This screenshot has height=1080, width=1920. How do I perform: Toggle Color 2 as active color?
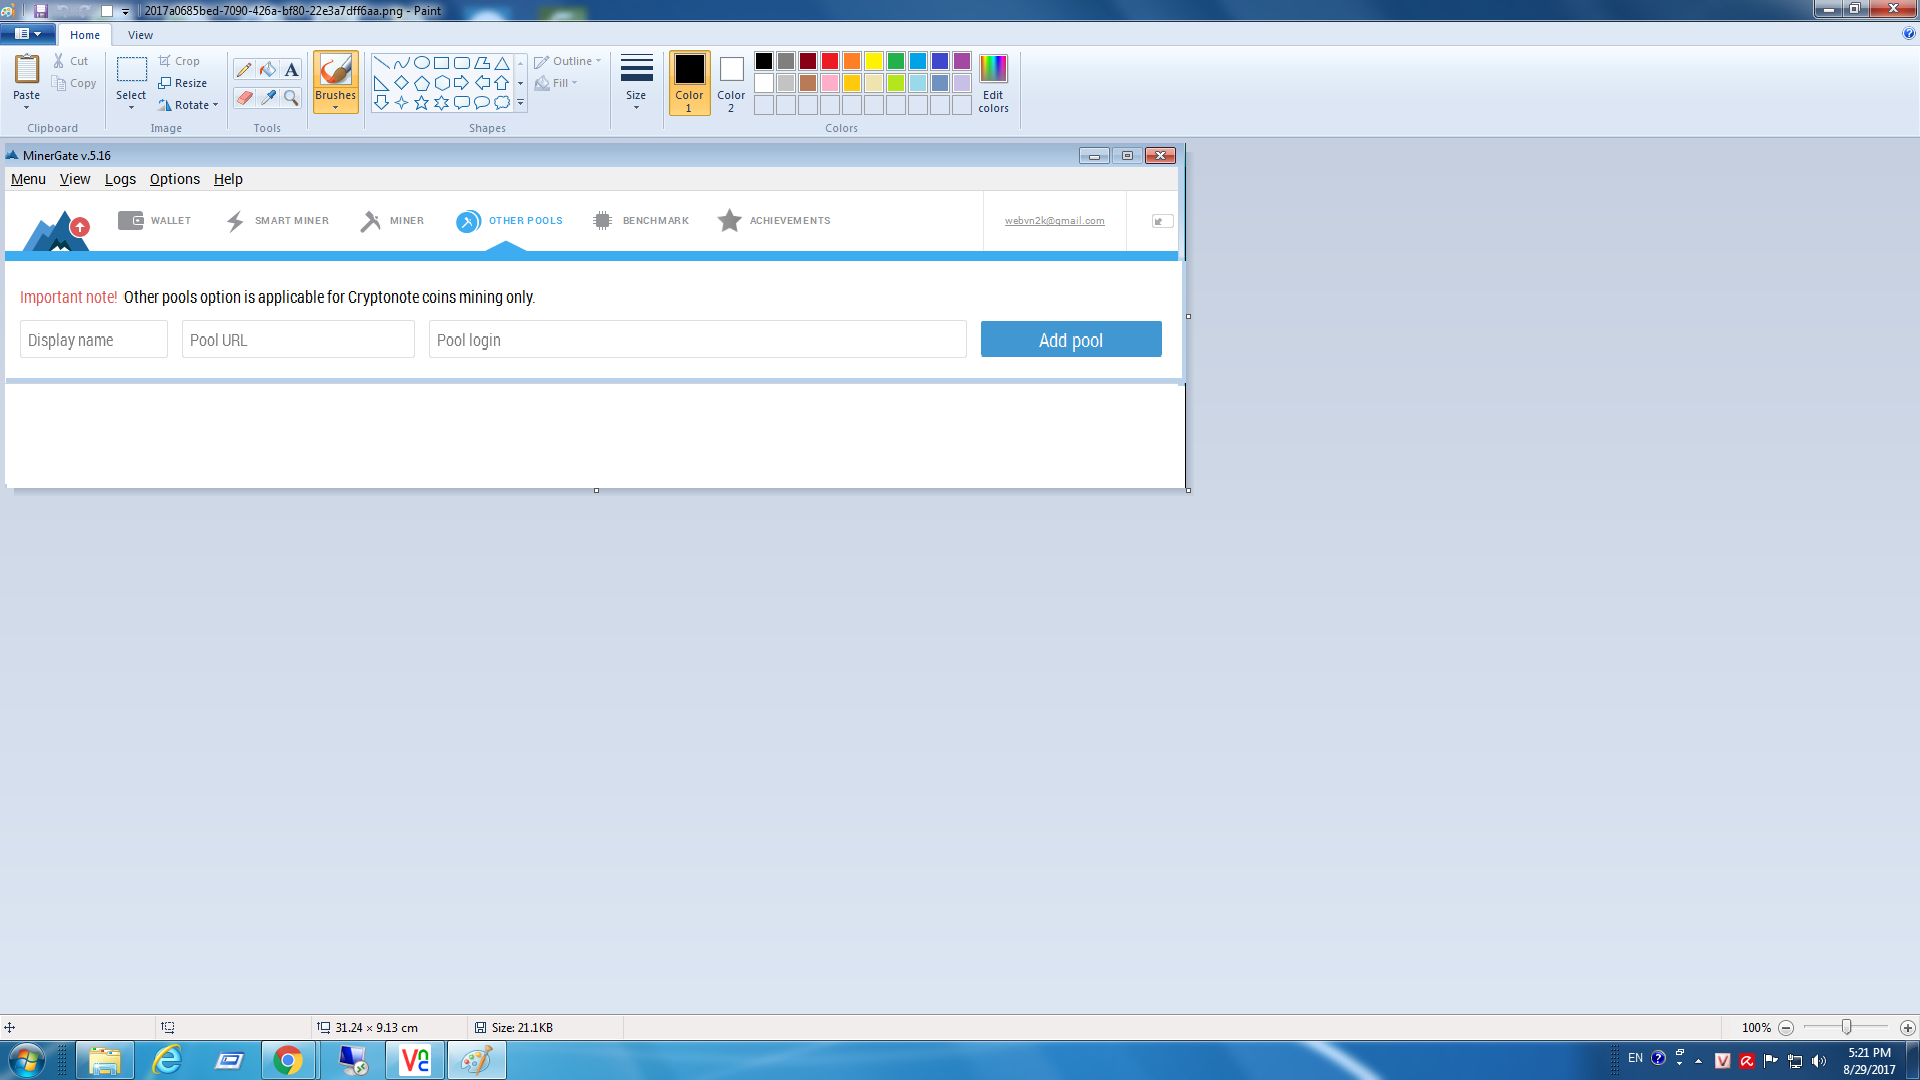731,83
